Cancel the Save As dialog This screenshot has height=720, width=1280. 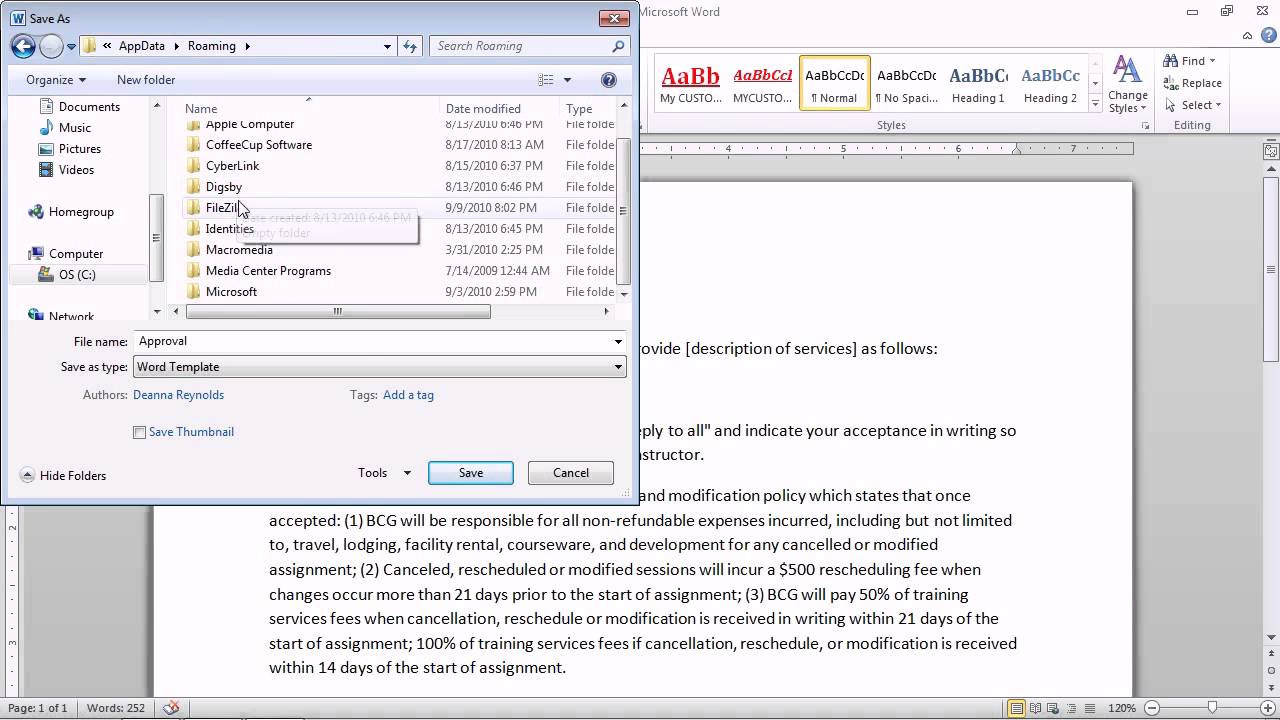click(x=571, y=473)
